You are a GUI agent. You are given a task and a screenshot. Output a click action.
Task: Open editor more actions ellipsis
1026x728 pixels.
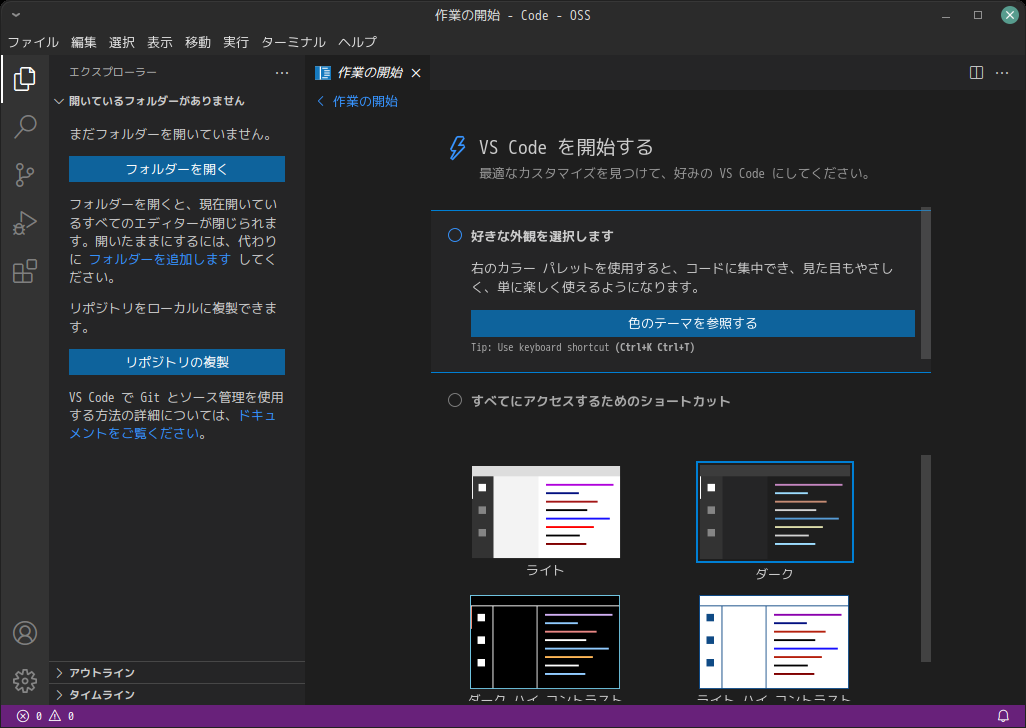click(1002, 73)
